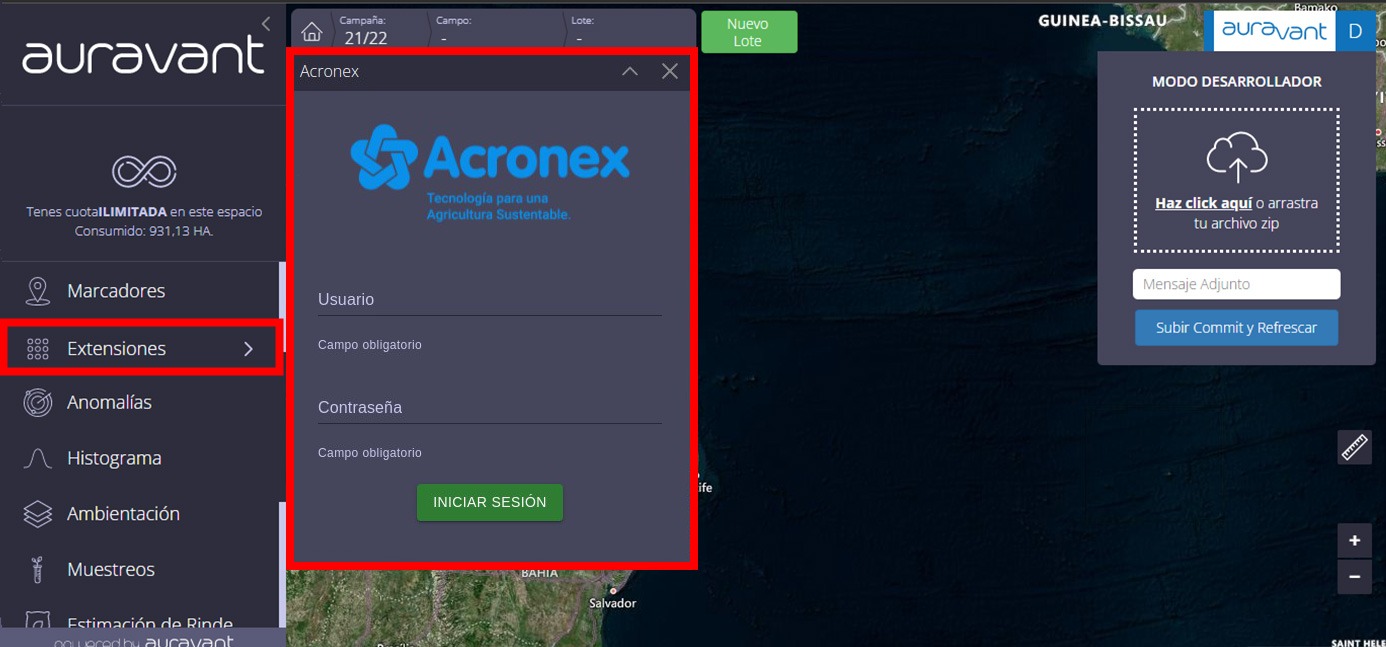The width and height of the screenshot is (1386, 647).
Task: Click the GUINEA-BISSAU map label
Action: tap(1102, 20)
